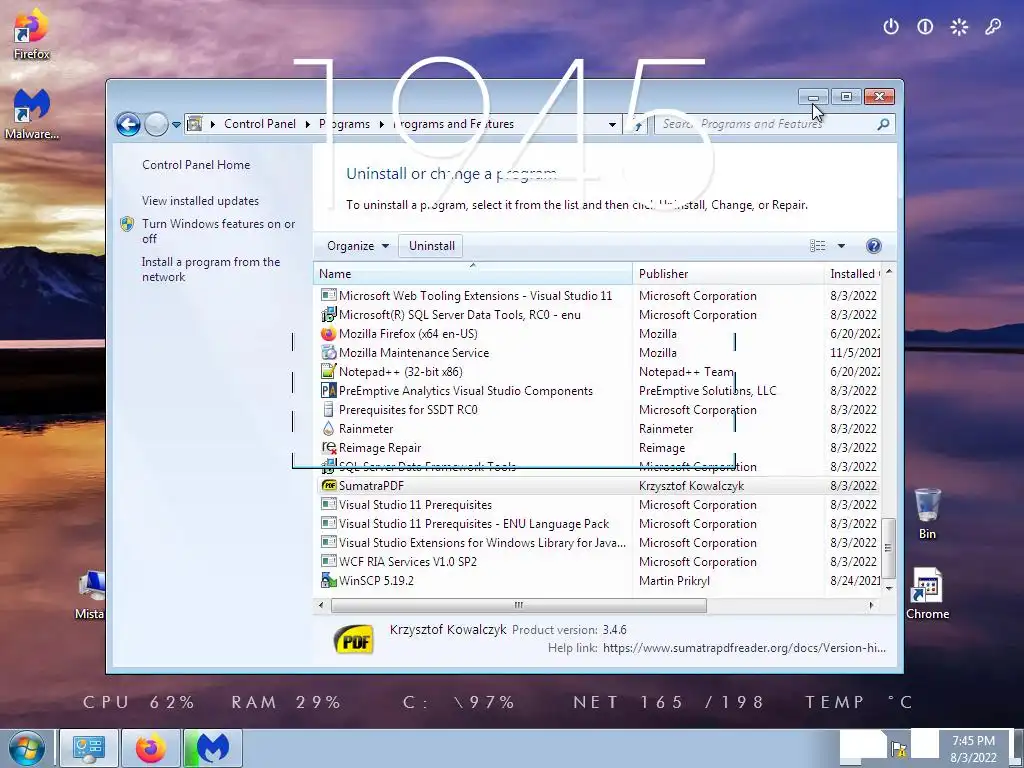This screenshot has height=768, width=1024.
Task: Open the Windows Start menu
Action: pyautogui.click(x=27, y=748)
